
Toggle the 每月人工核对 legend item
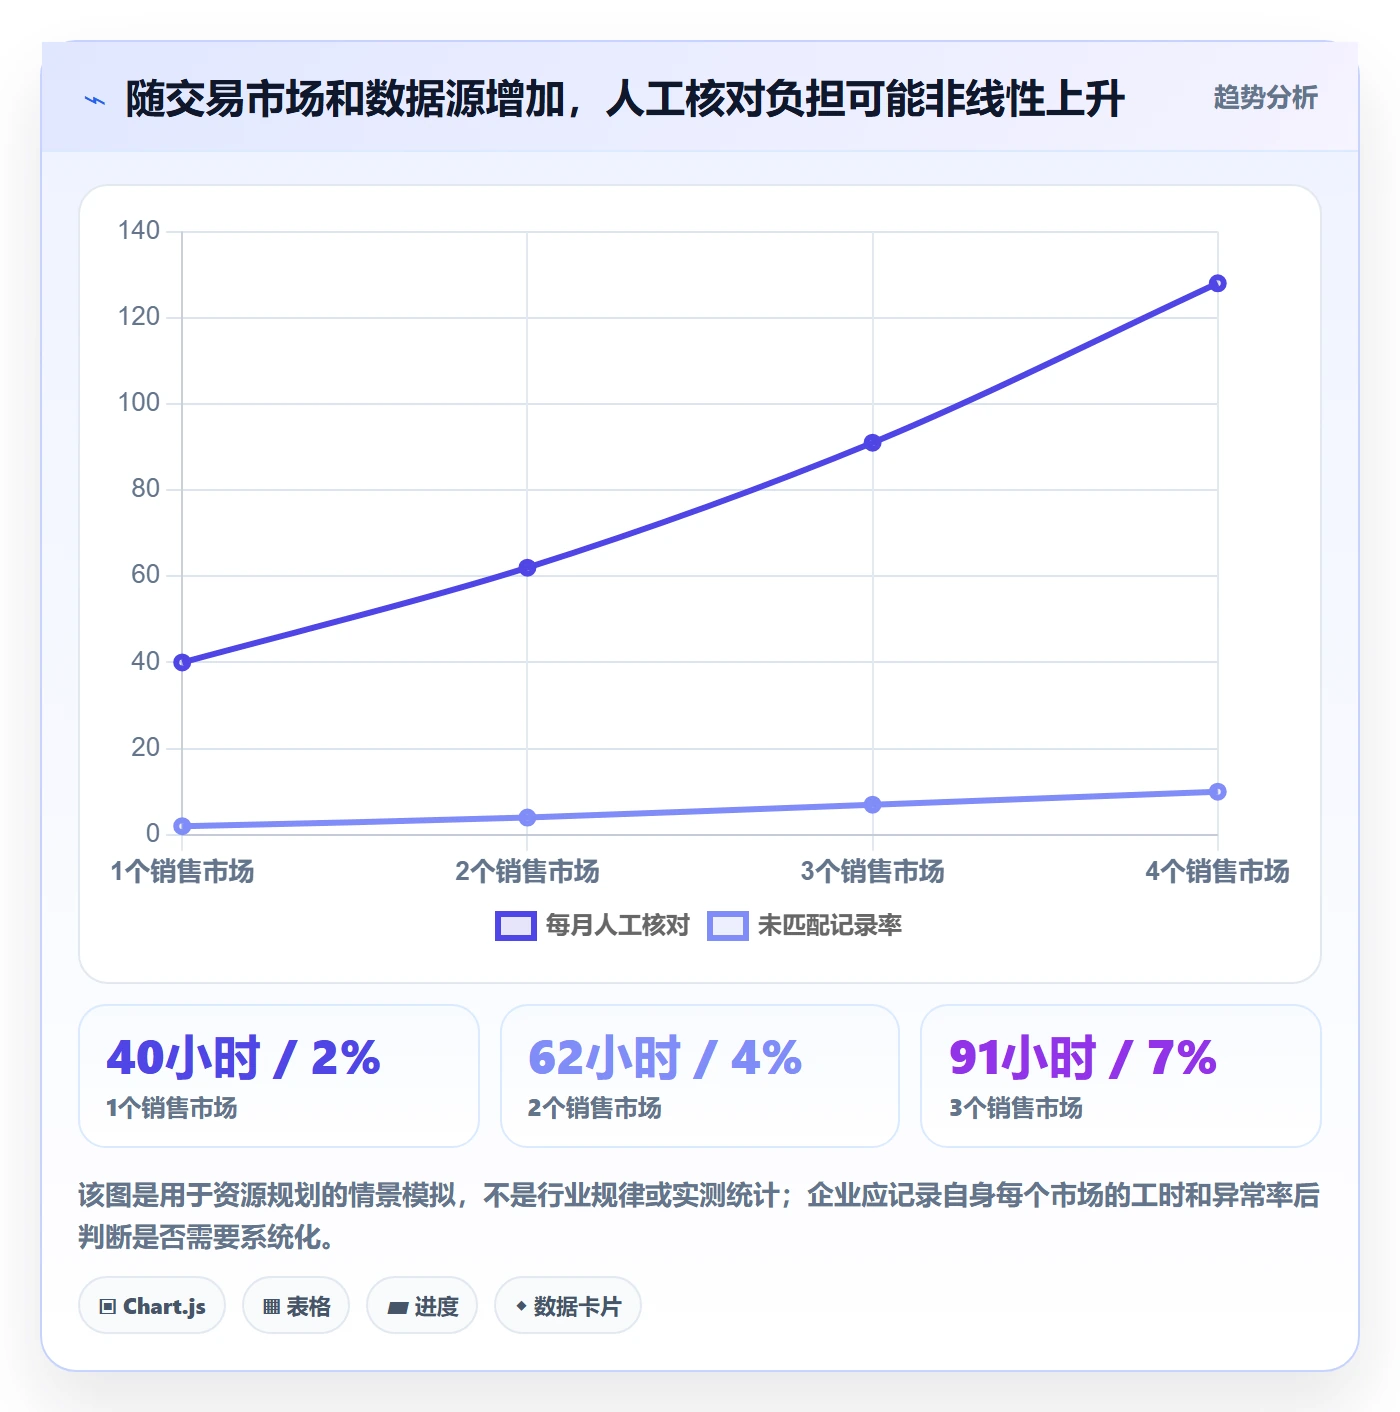pos(593,926)
